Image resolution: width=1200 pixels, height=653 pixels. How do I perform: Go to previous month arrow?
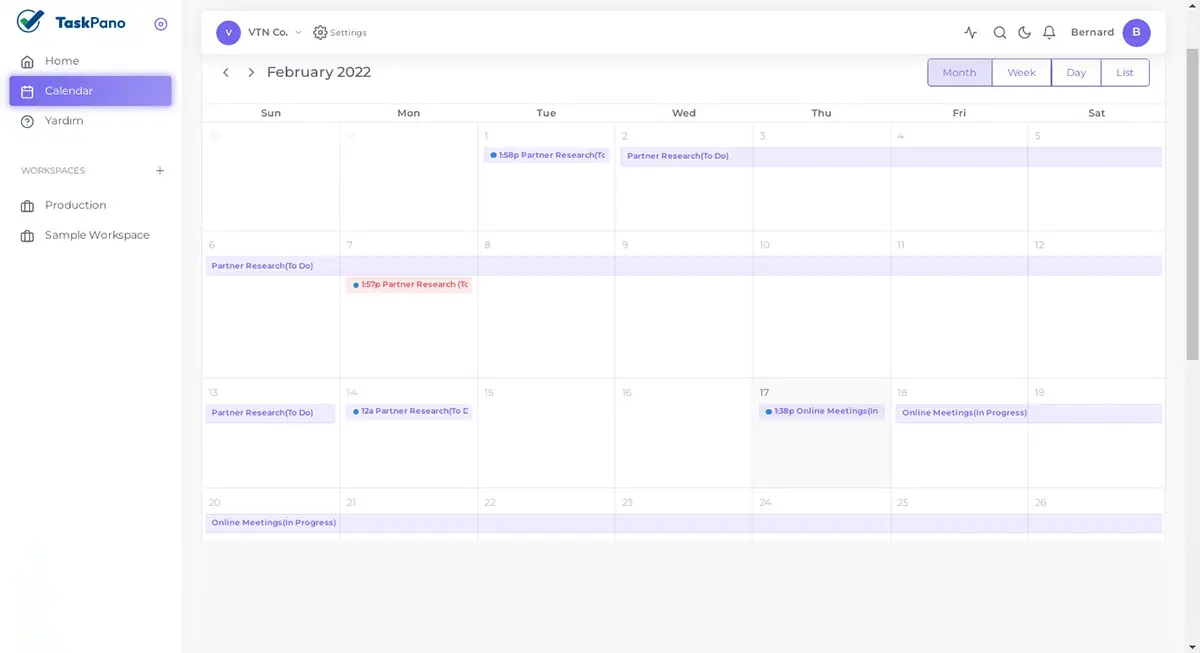(x=226, y=73)
